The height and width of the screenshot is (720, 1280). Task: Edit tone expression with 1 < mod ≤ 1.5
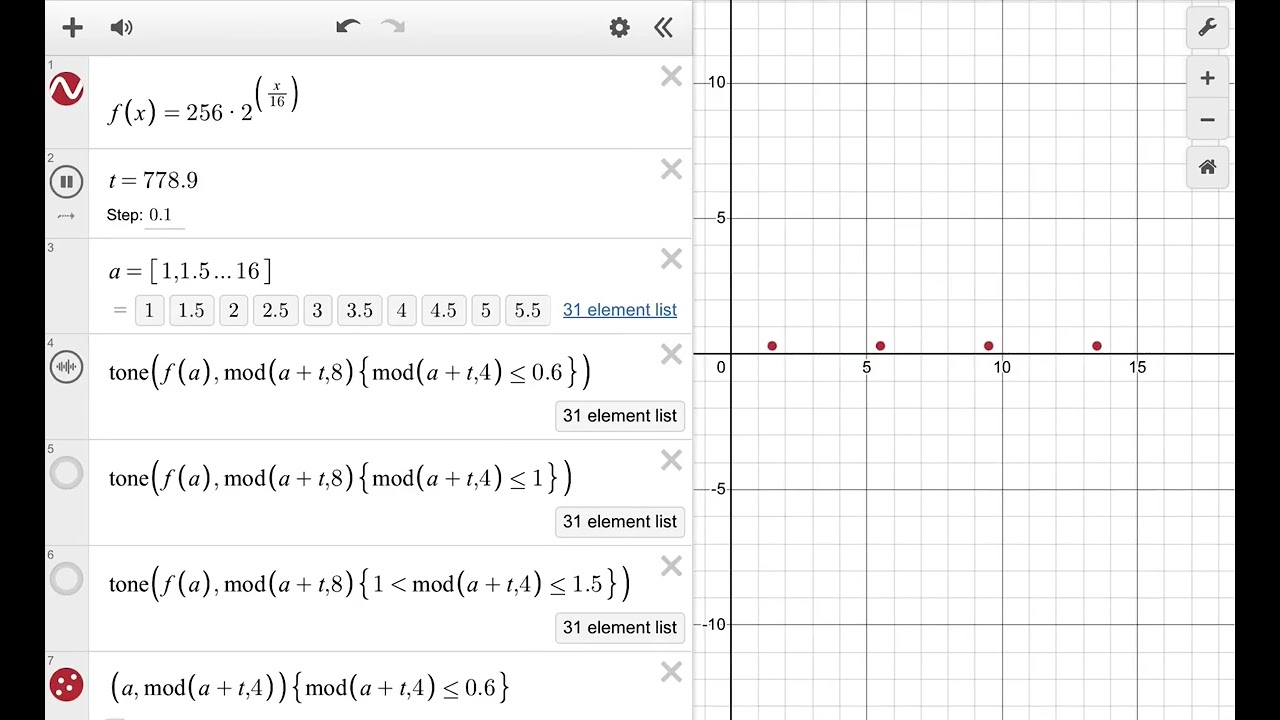pos(369,585)
